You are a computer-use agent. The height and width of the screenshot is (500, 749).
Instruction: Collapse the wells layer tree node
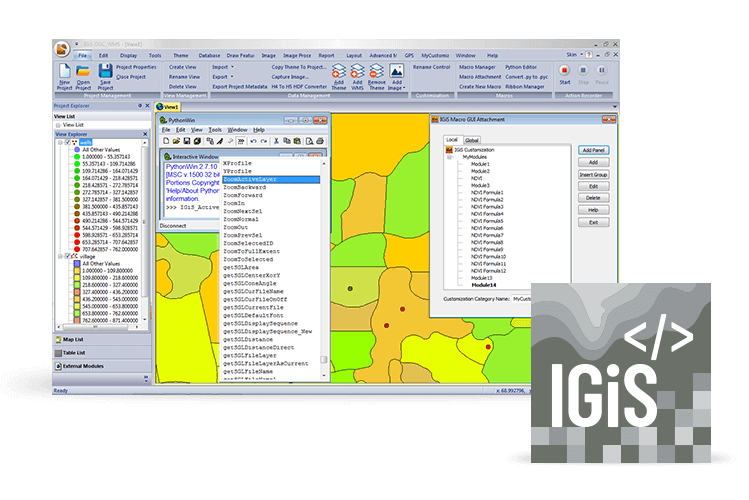(61, 142)
